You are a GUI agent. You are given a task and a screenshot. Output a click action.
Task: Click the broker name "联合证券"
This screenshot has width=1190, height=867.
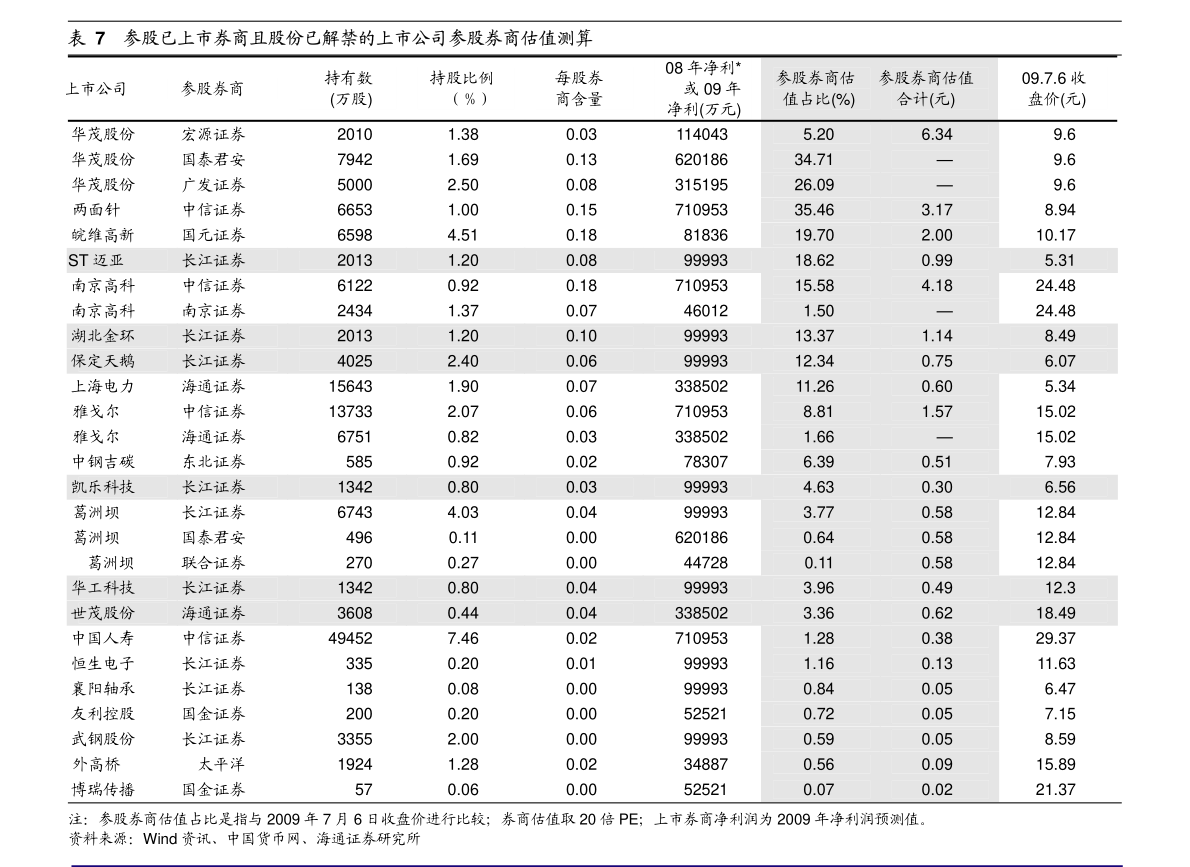(x=213, y=563)
